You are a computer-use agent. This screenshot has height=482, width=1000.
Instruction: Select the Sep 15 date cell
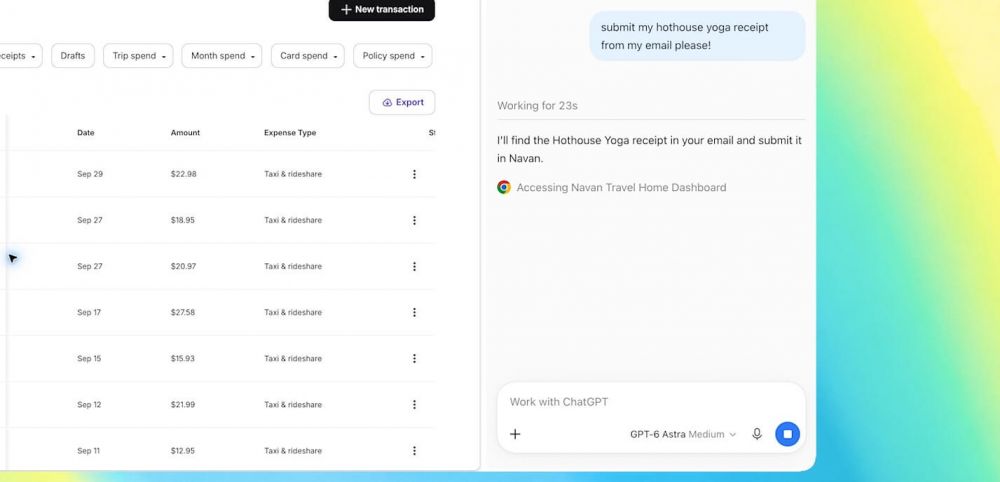89,358
